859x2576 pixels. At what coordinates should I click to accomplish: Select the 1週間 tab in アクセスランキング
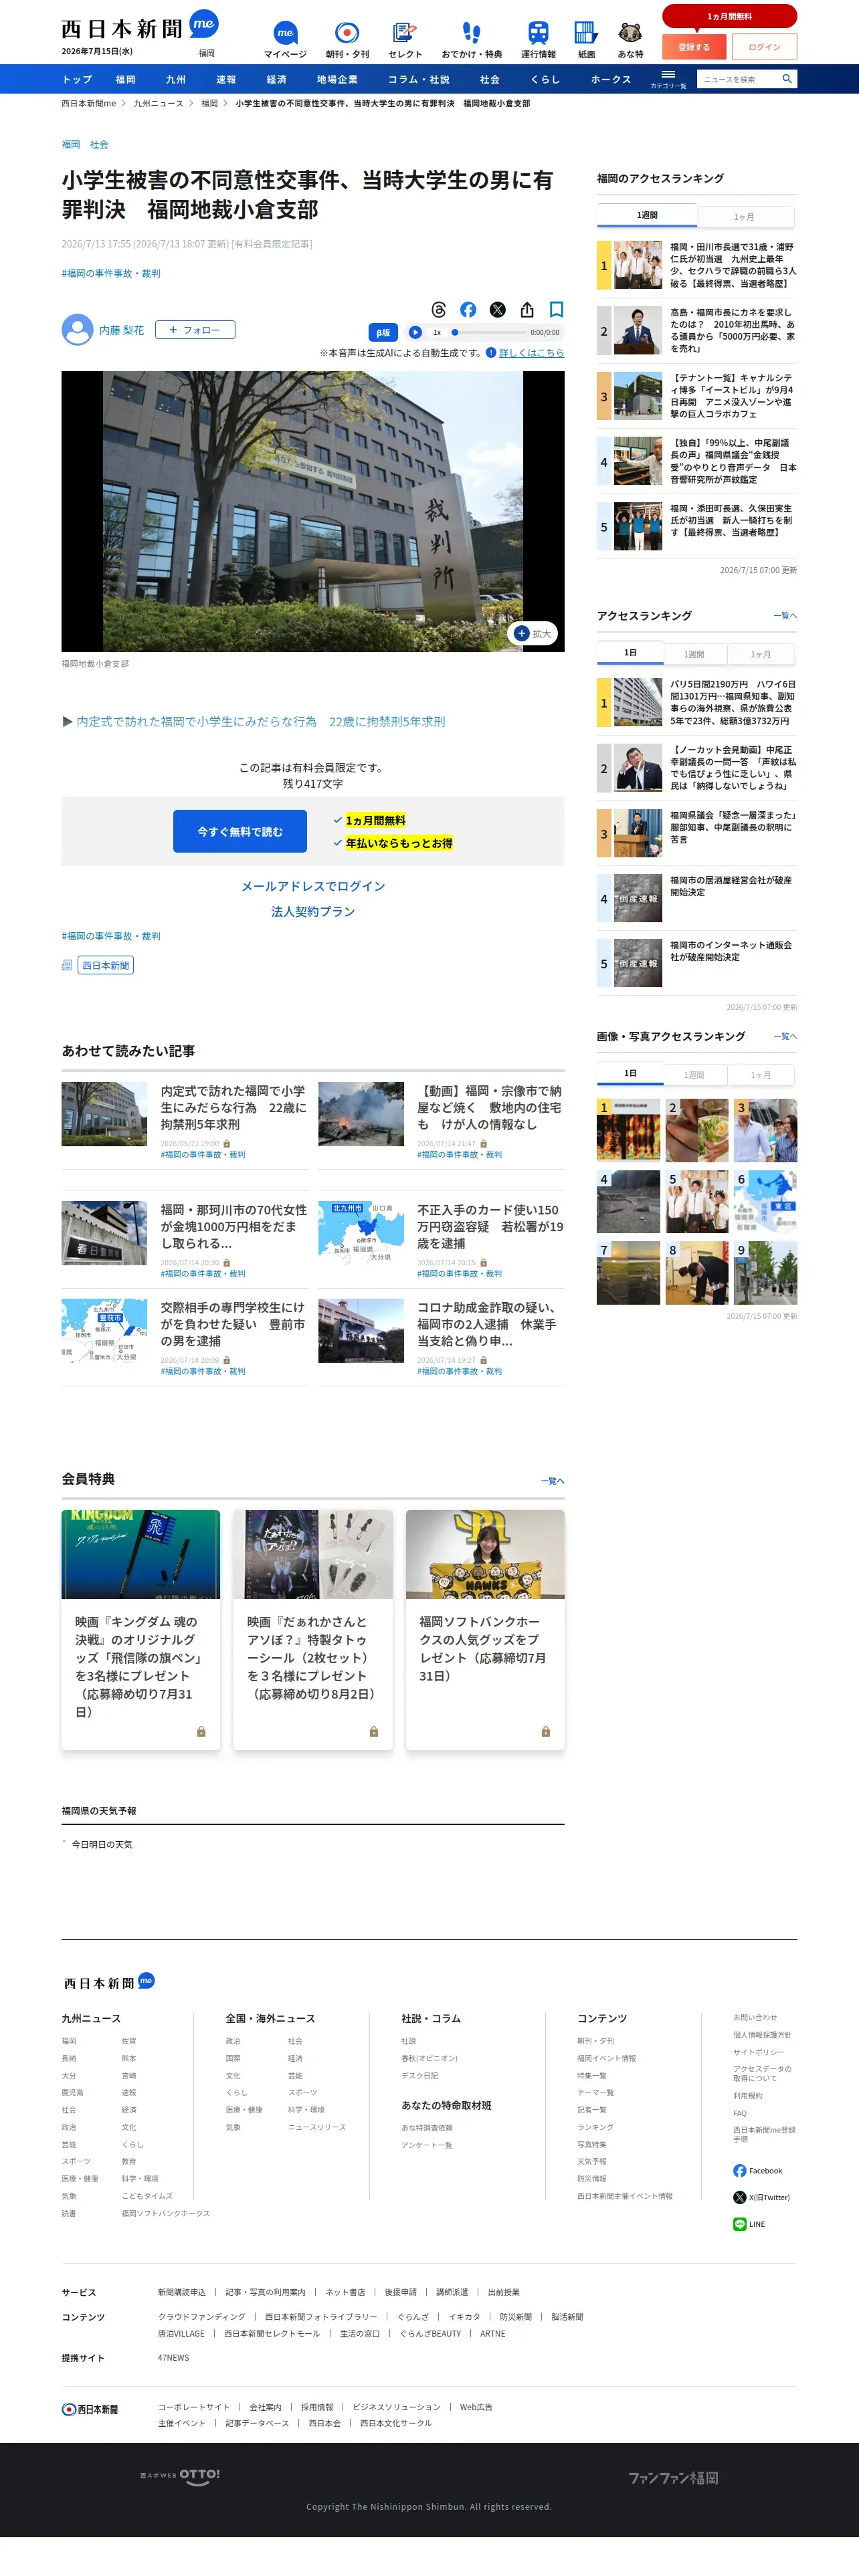click(x=694, y=654)
